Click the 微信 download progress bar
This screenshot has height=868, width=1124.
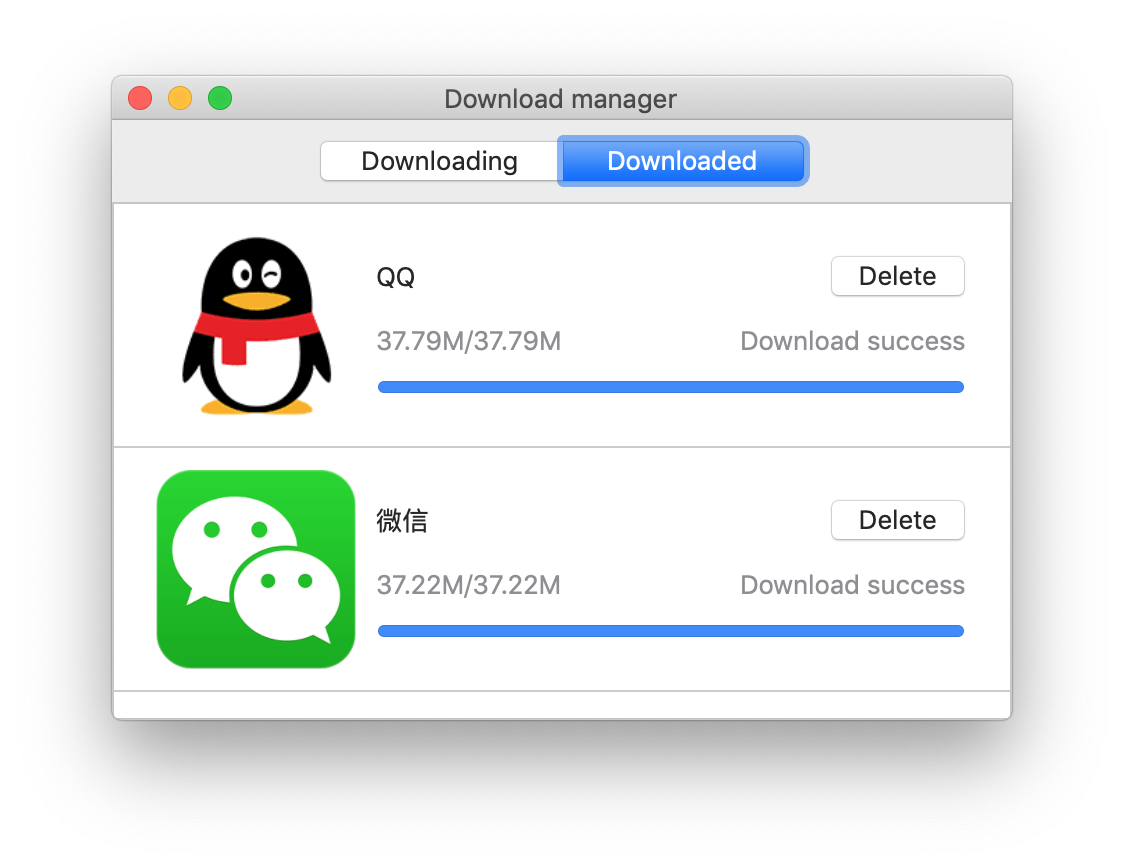671,631
